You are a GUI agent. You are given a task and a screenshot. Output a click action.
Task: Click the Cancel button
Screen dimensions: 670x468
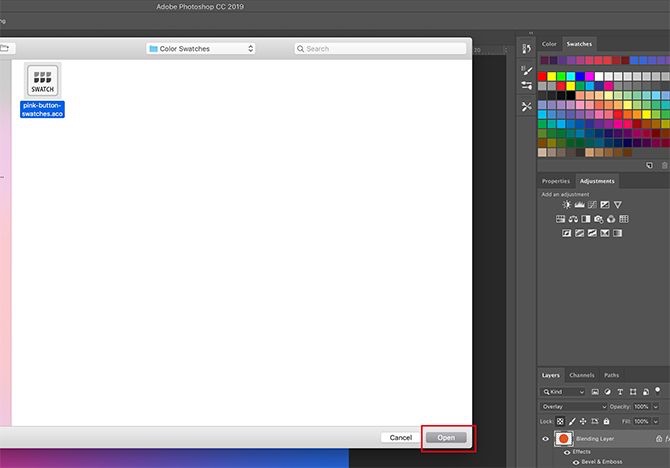click(x=400, y=437)
